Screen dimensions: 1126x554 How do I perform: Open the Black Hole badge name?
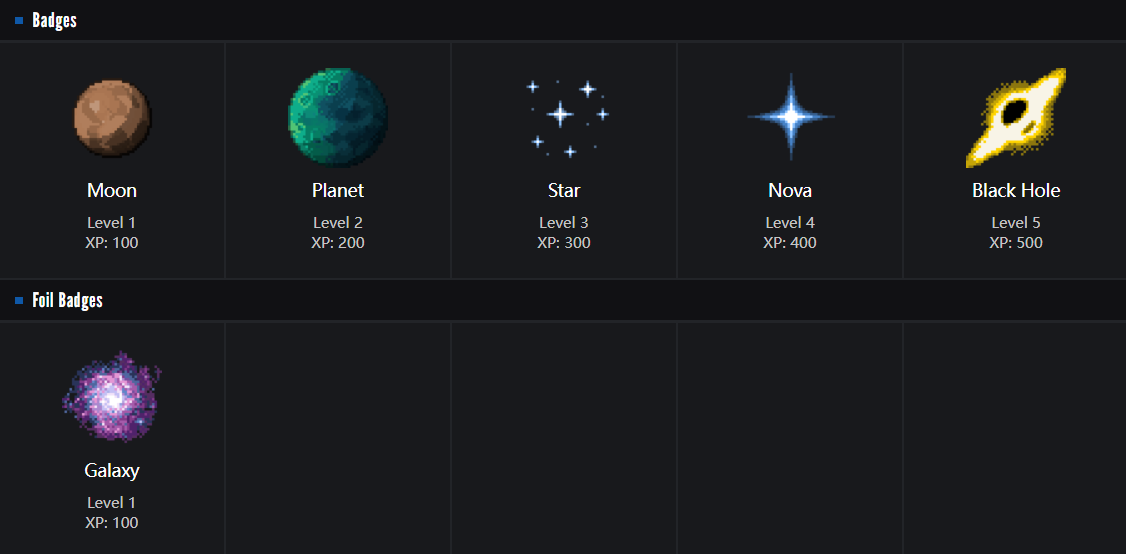pos(1016,190)
